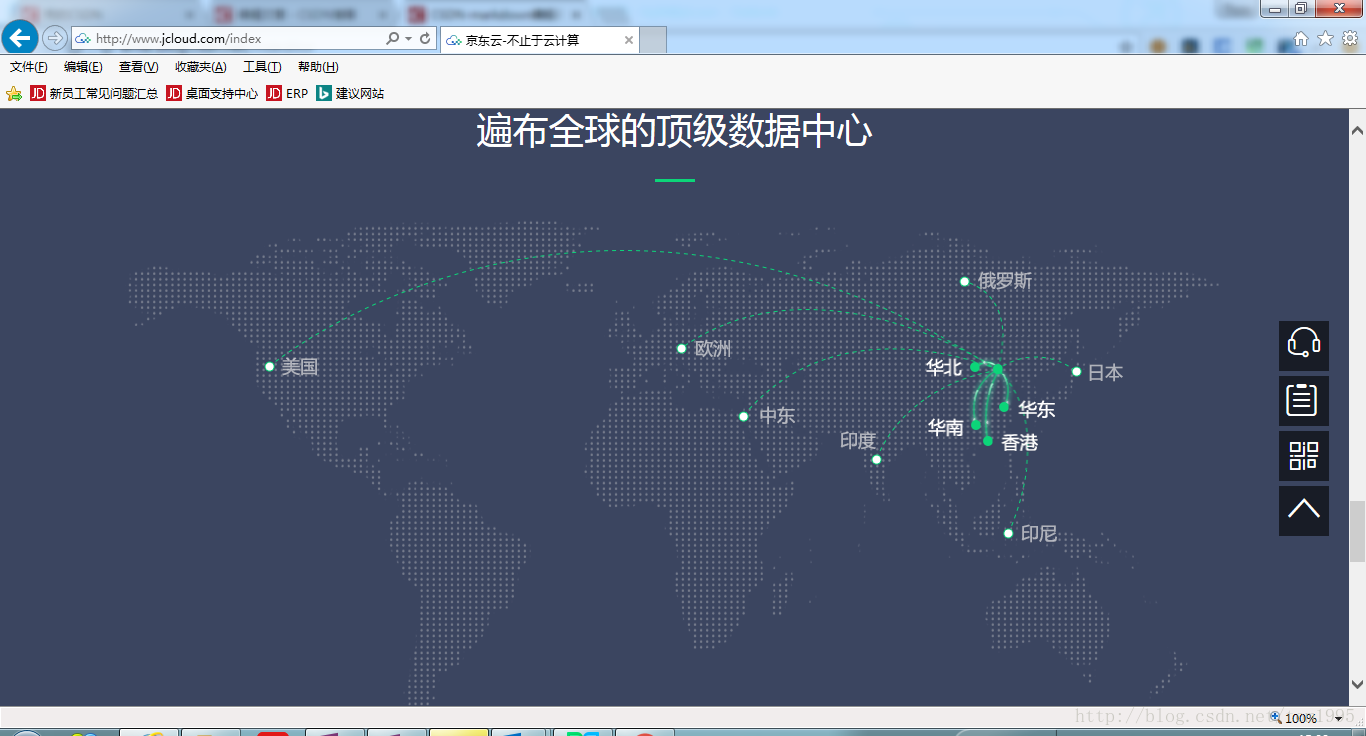The image size is (1366, 736).
Task: Open the 编辑(E) menu
Action: (x=83, y=67)
